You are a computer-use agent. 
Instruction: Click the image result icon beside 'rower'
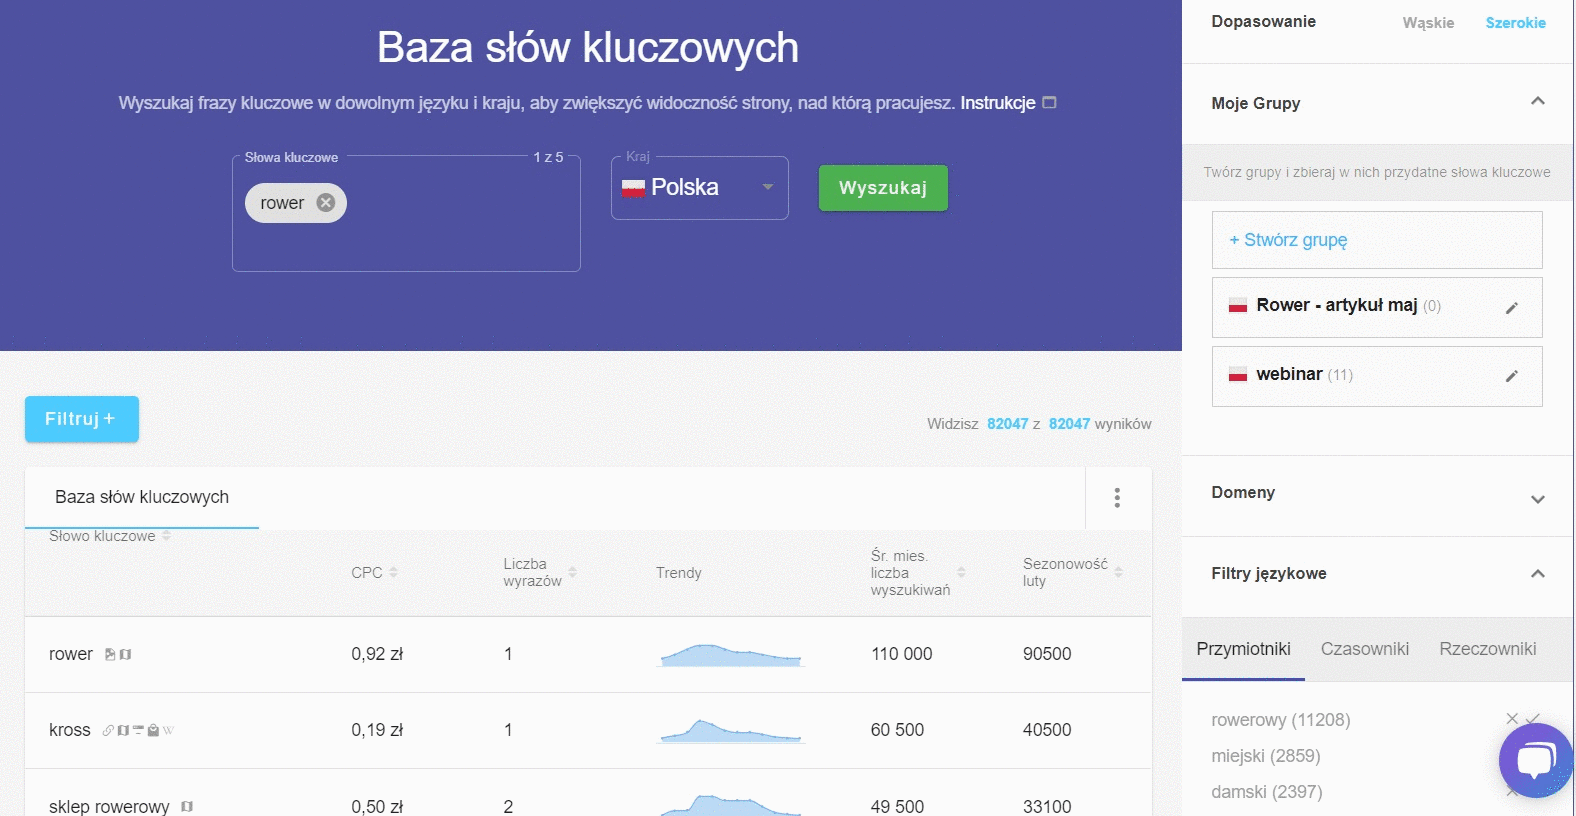110,654
